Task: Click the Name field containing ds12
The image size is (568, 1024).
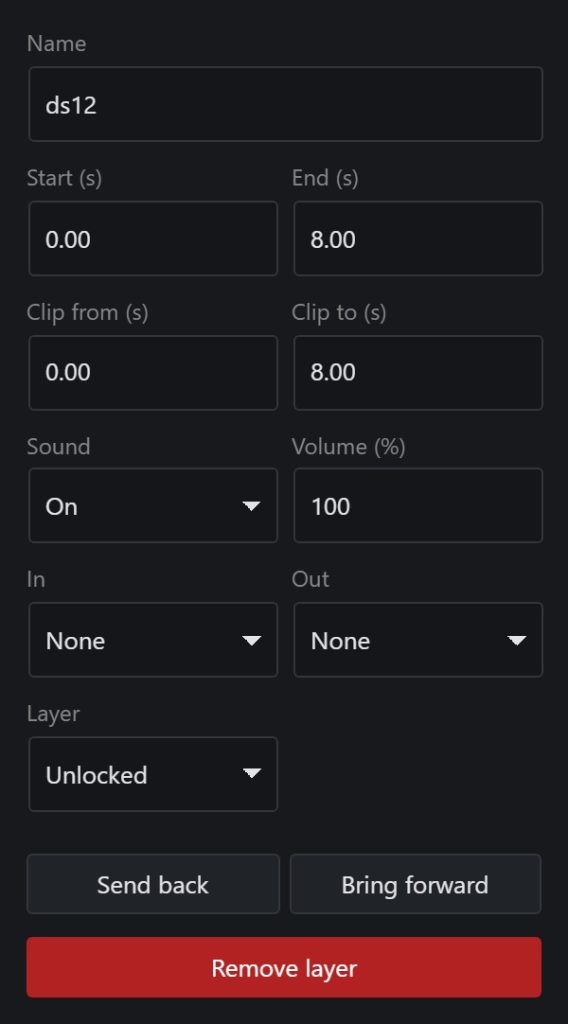Action: [285, 104]
